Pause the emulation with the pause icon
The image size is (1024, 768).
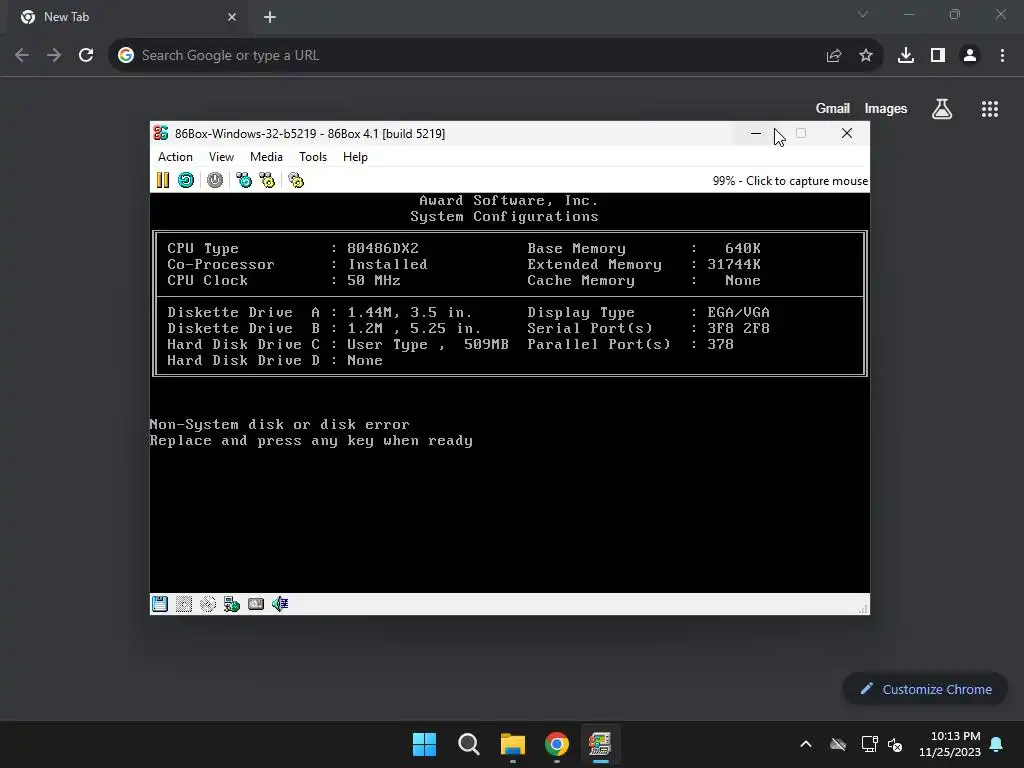pyautogui.click(x=163, y=180)
